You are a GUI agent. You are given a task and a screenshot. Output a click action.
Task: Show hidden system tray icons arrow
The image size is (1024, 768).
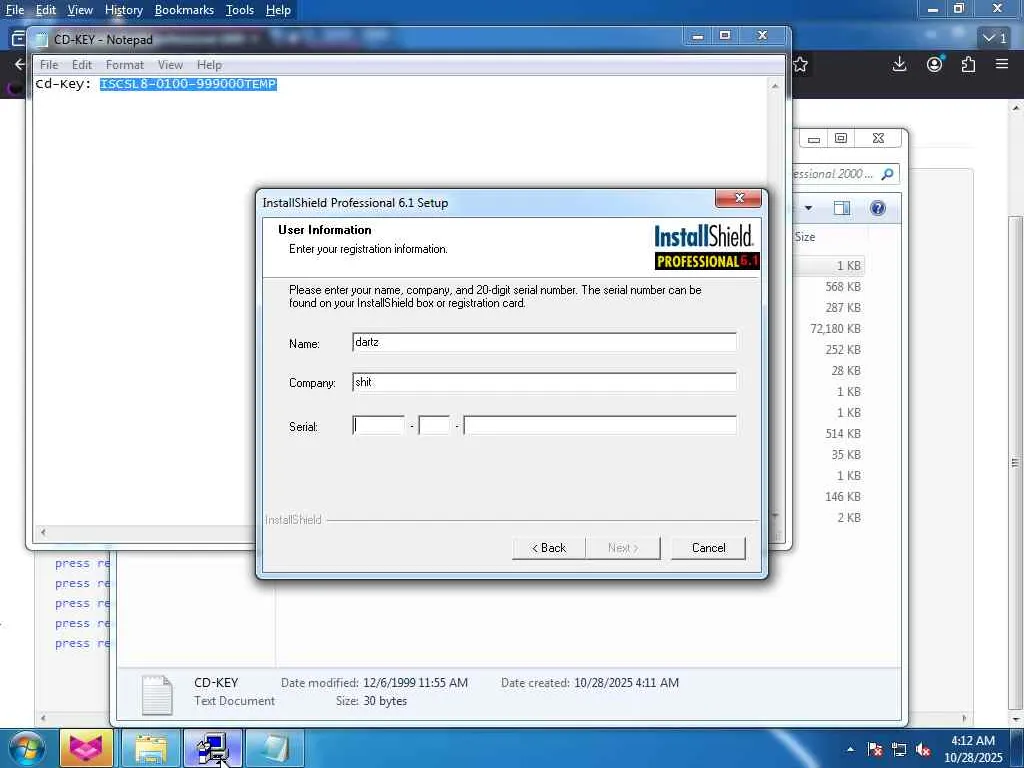[x=850, y=749]
